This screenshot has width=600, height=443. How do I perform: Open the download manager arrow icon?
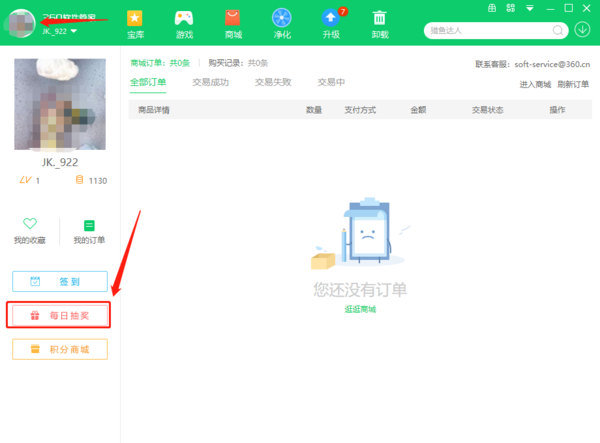(x=582, y=29)
